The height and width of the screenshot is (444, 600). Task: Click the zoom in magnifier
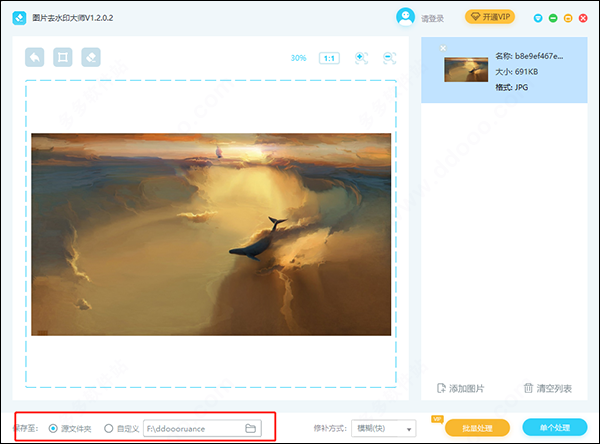point(361,58)
